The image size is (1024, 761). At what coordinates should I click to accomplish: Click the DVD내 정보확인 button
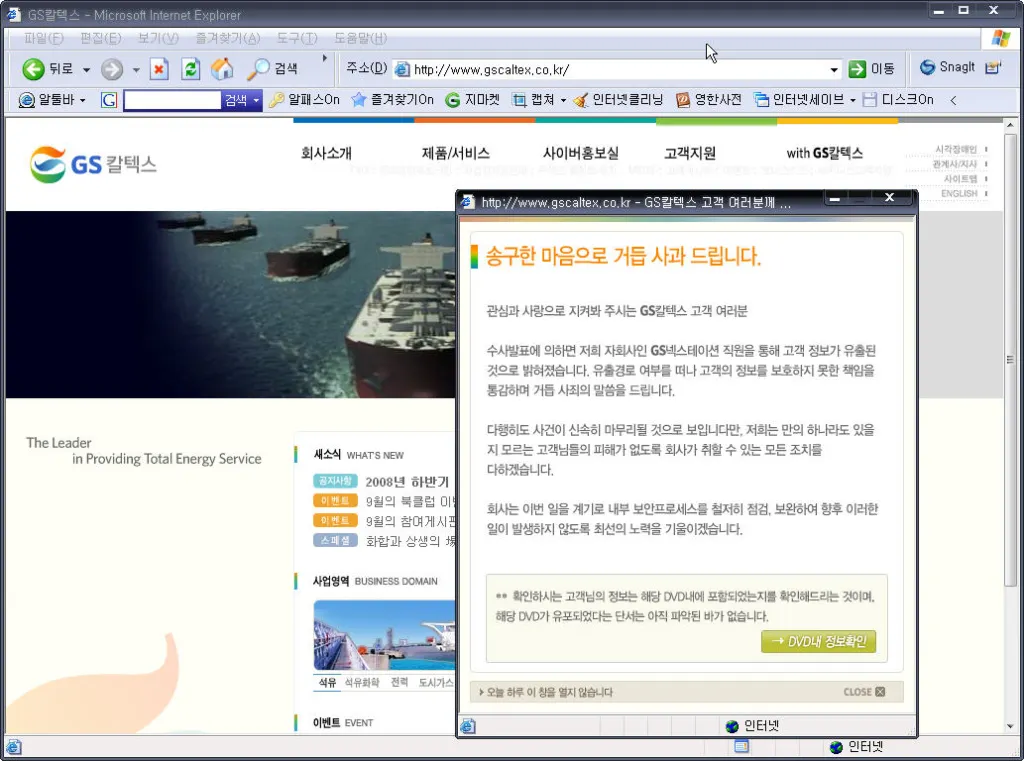[818, 642]
